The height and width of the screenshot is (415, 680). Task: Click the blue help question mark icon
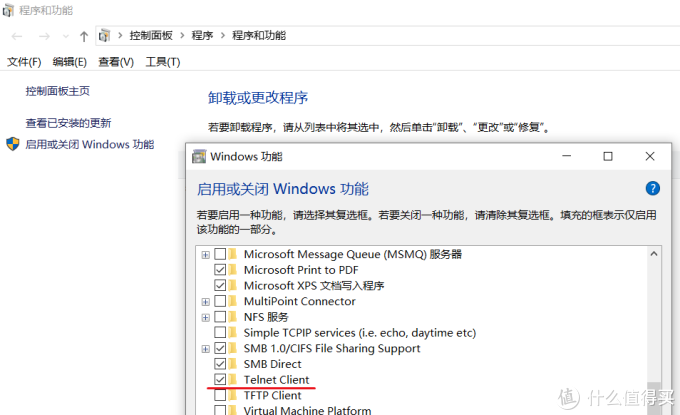pos(653,188)
